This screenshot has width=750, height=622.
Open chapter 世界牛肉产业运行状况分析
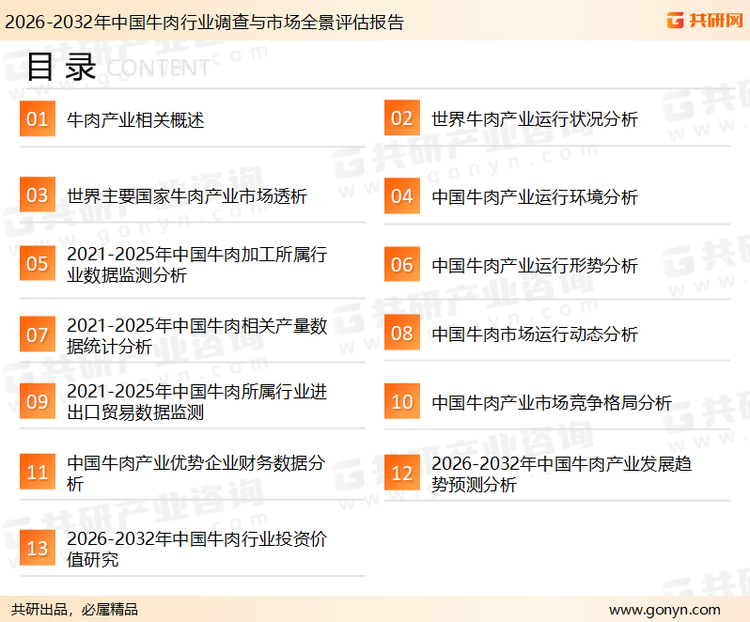point(535,119)
